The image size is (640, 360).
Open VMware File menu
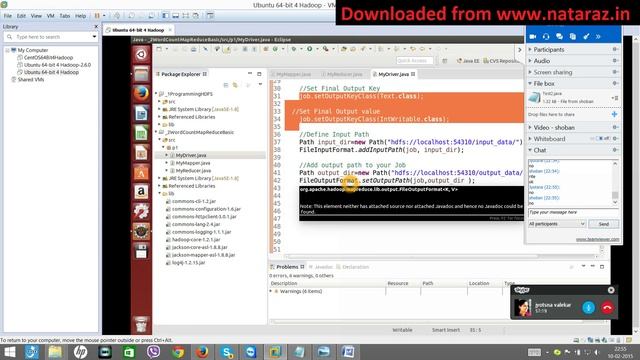click(x=8, y=16)
